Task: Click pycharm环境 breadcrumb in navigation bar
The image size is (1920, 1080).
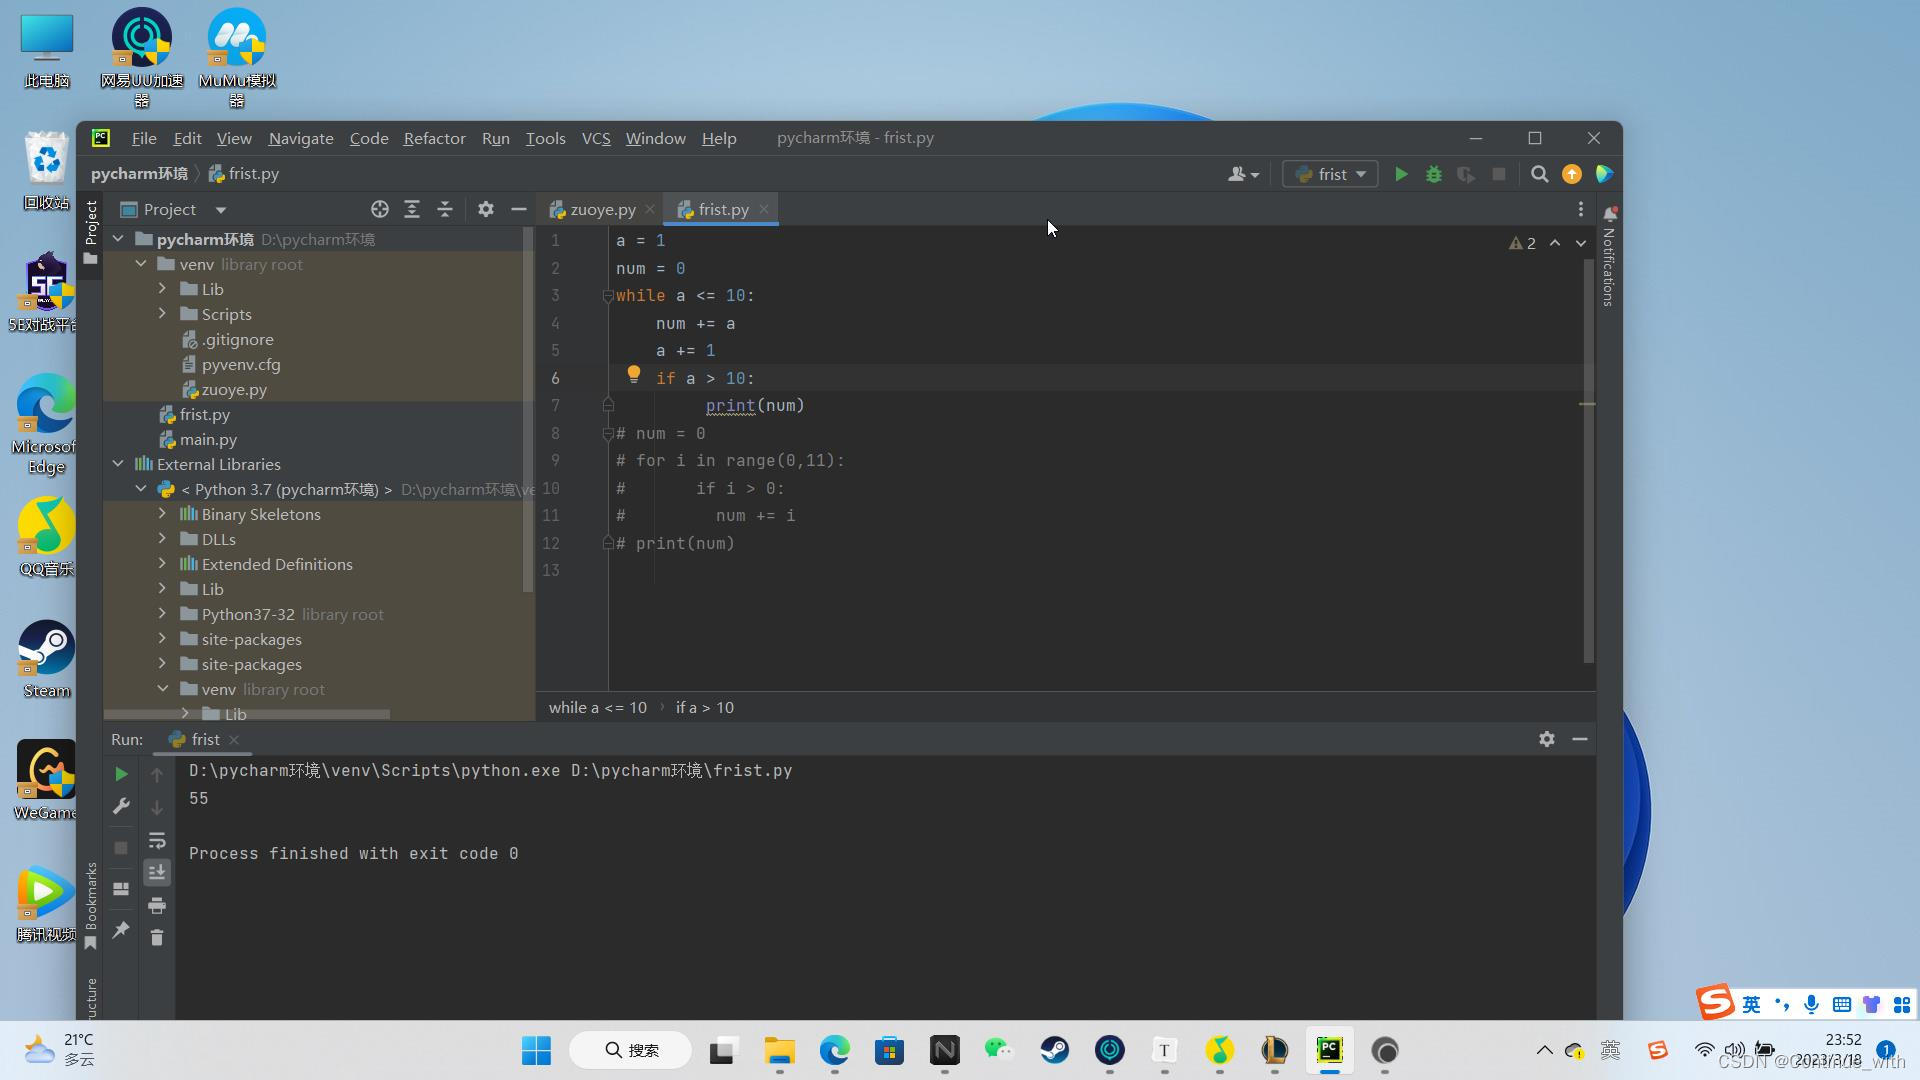Action: [x=139, y=173]
